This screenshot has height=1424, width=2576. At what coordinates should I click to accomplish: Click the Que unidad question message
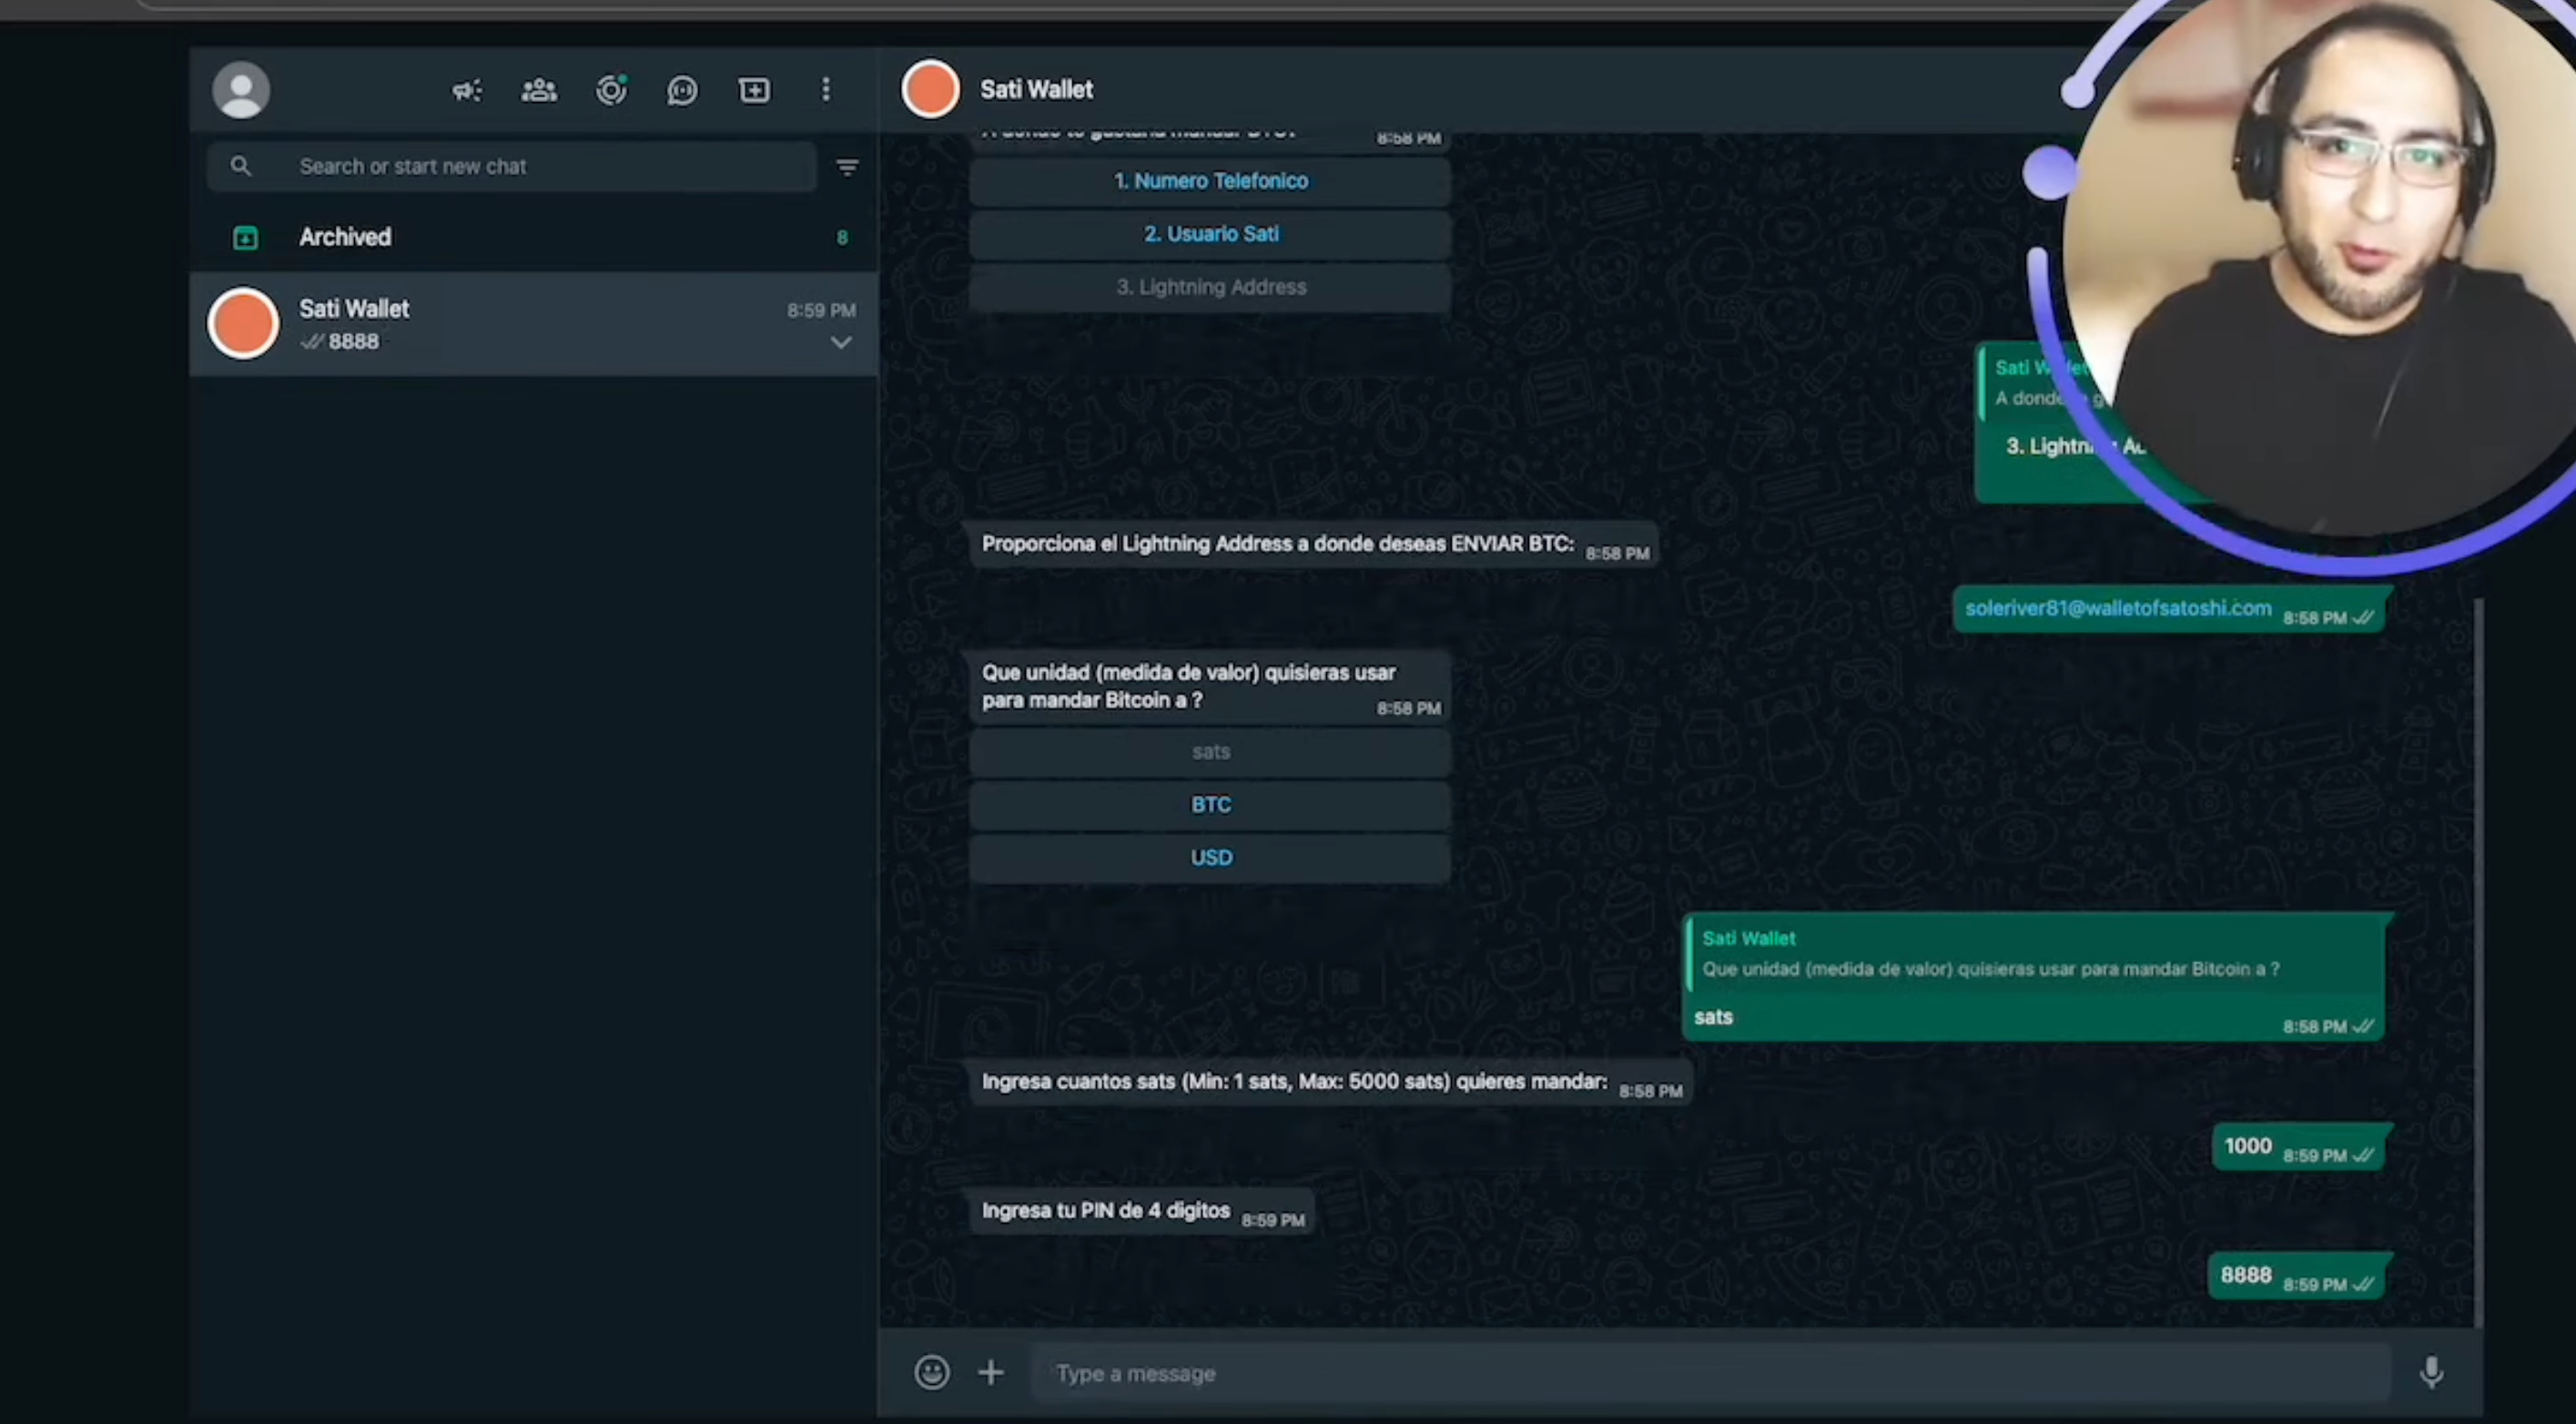[1210, 687]
